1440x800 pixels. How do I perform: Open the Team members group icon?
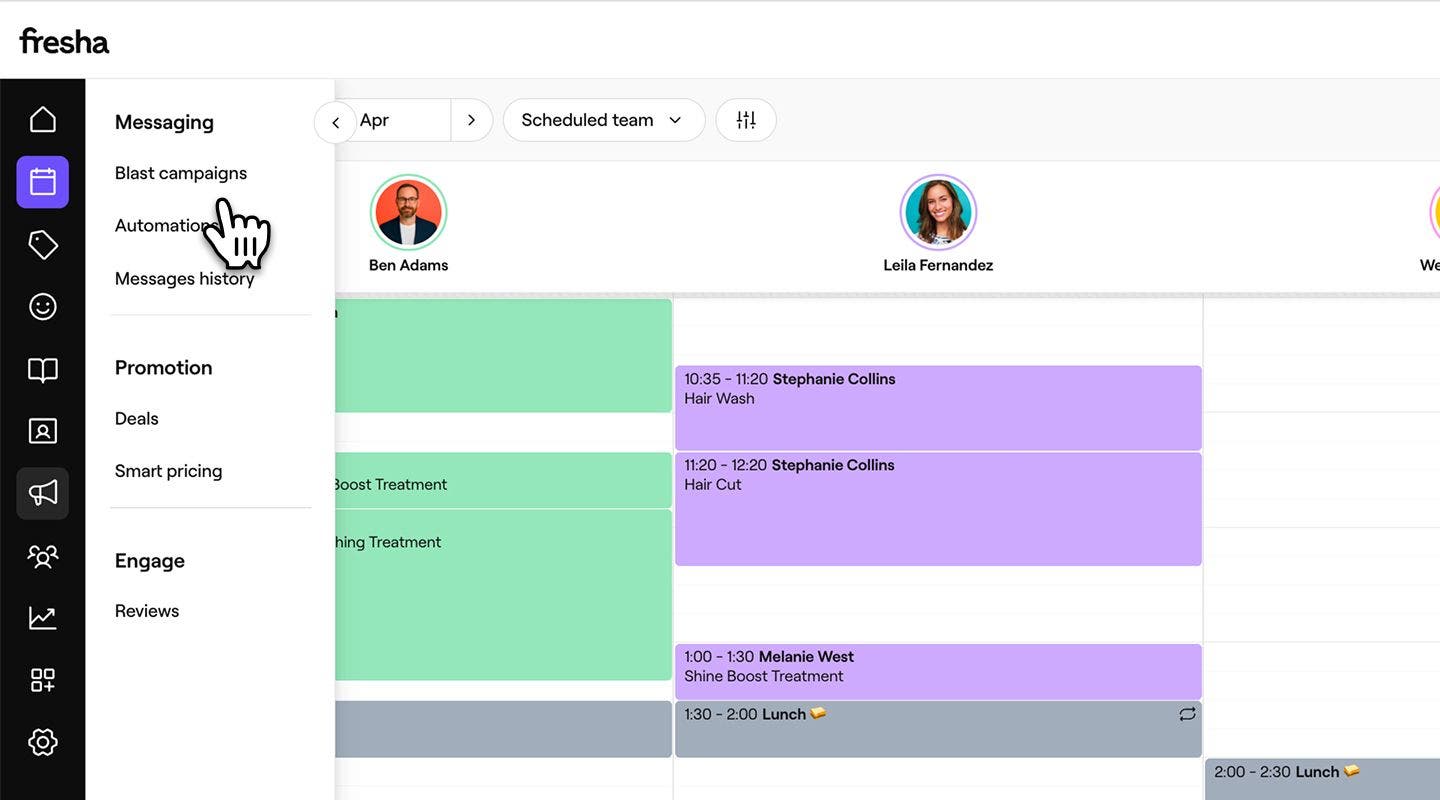[x=42, y=556]
